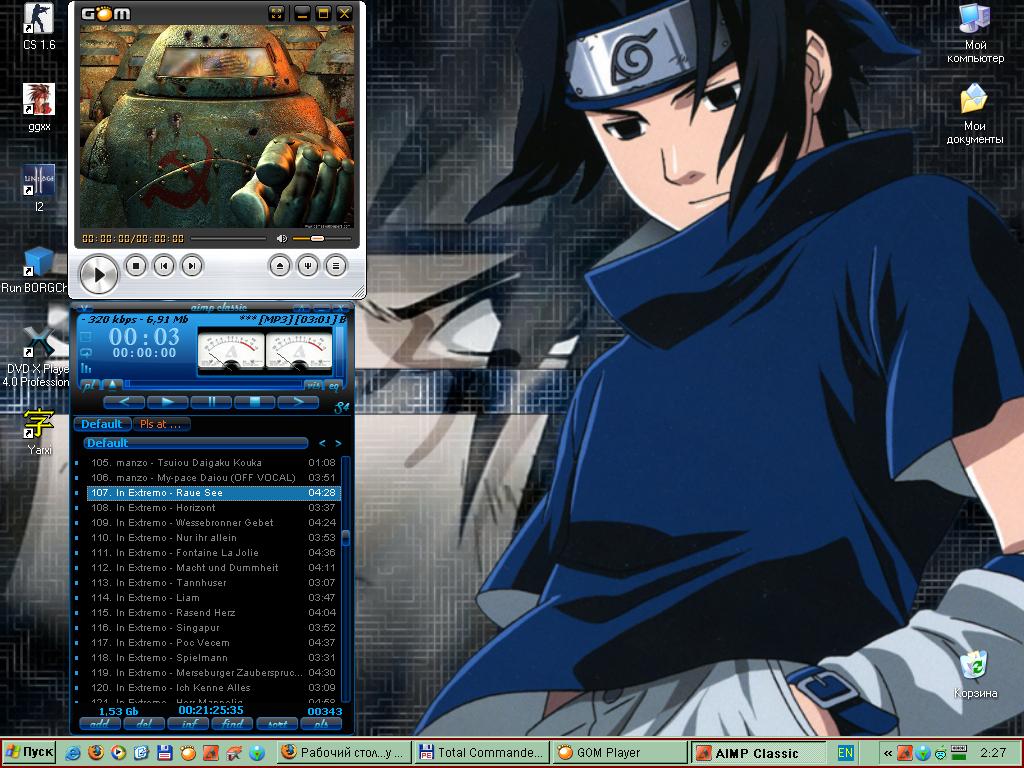
Task: Expand hidden system tray icons
Action: (x=888, y=753)
